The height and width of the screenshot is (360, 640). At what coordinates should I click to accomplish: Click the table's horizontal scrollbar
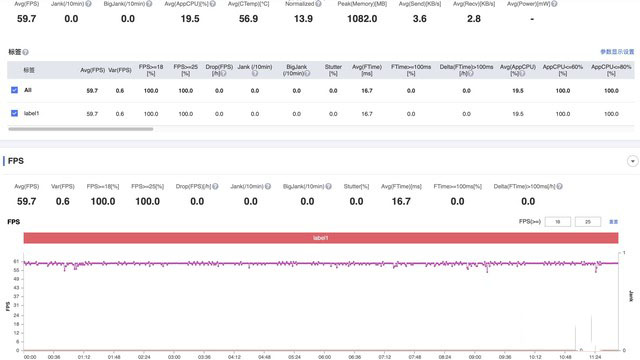[x=81, y=129]
